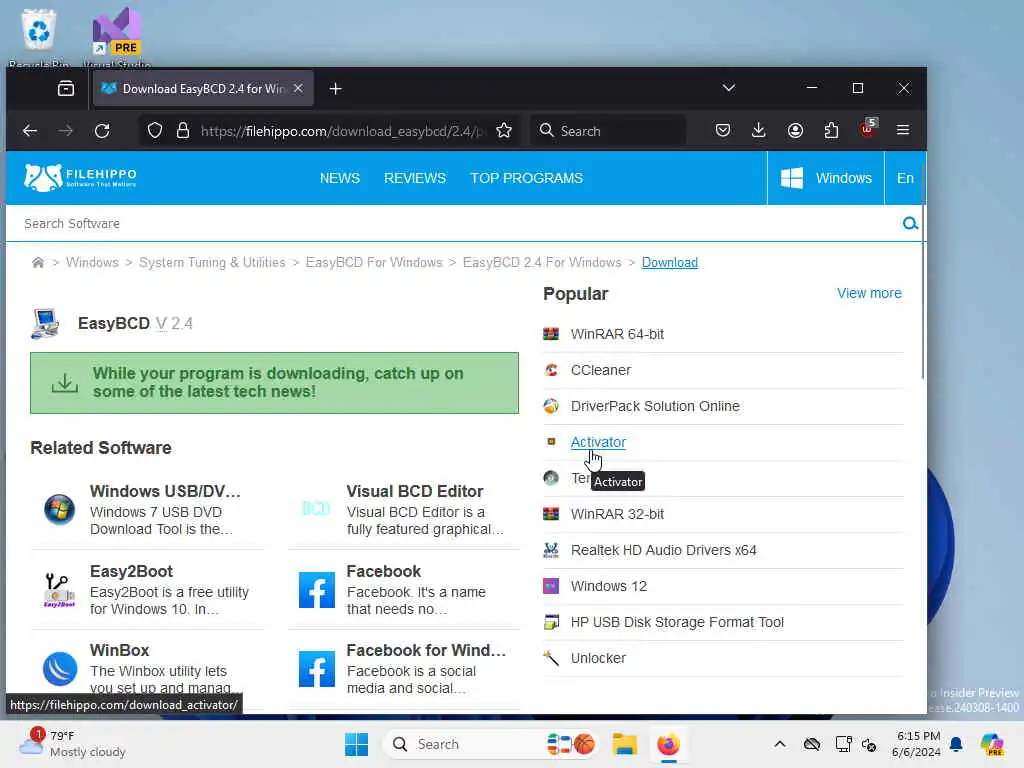The image size is (1024, 768).
Task: Open the notification bell in the taskbar
Action: click(x=956, y=744)
